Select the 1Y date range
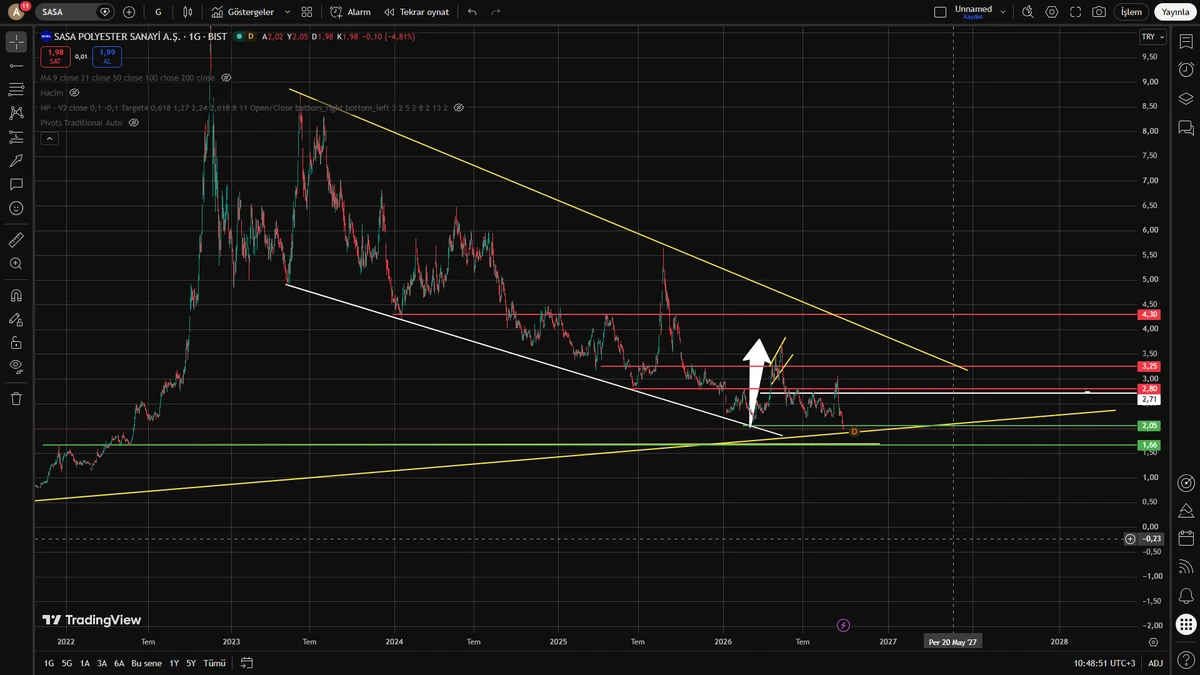The height and width of the screenshot is (675, 1200). tap(174, 663)
